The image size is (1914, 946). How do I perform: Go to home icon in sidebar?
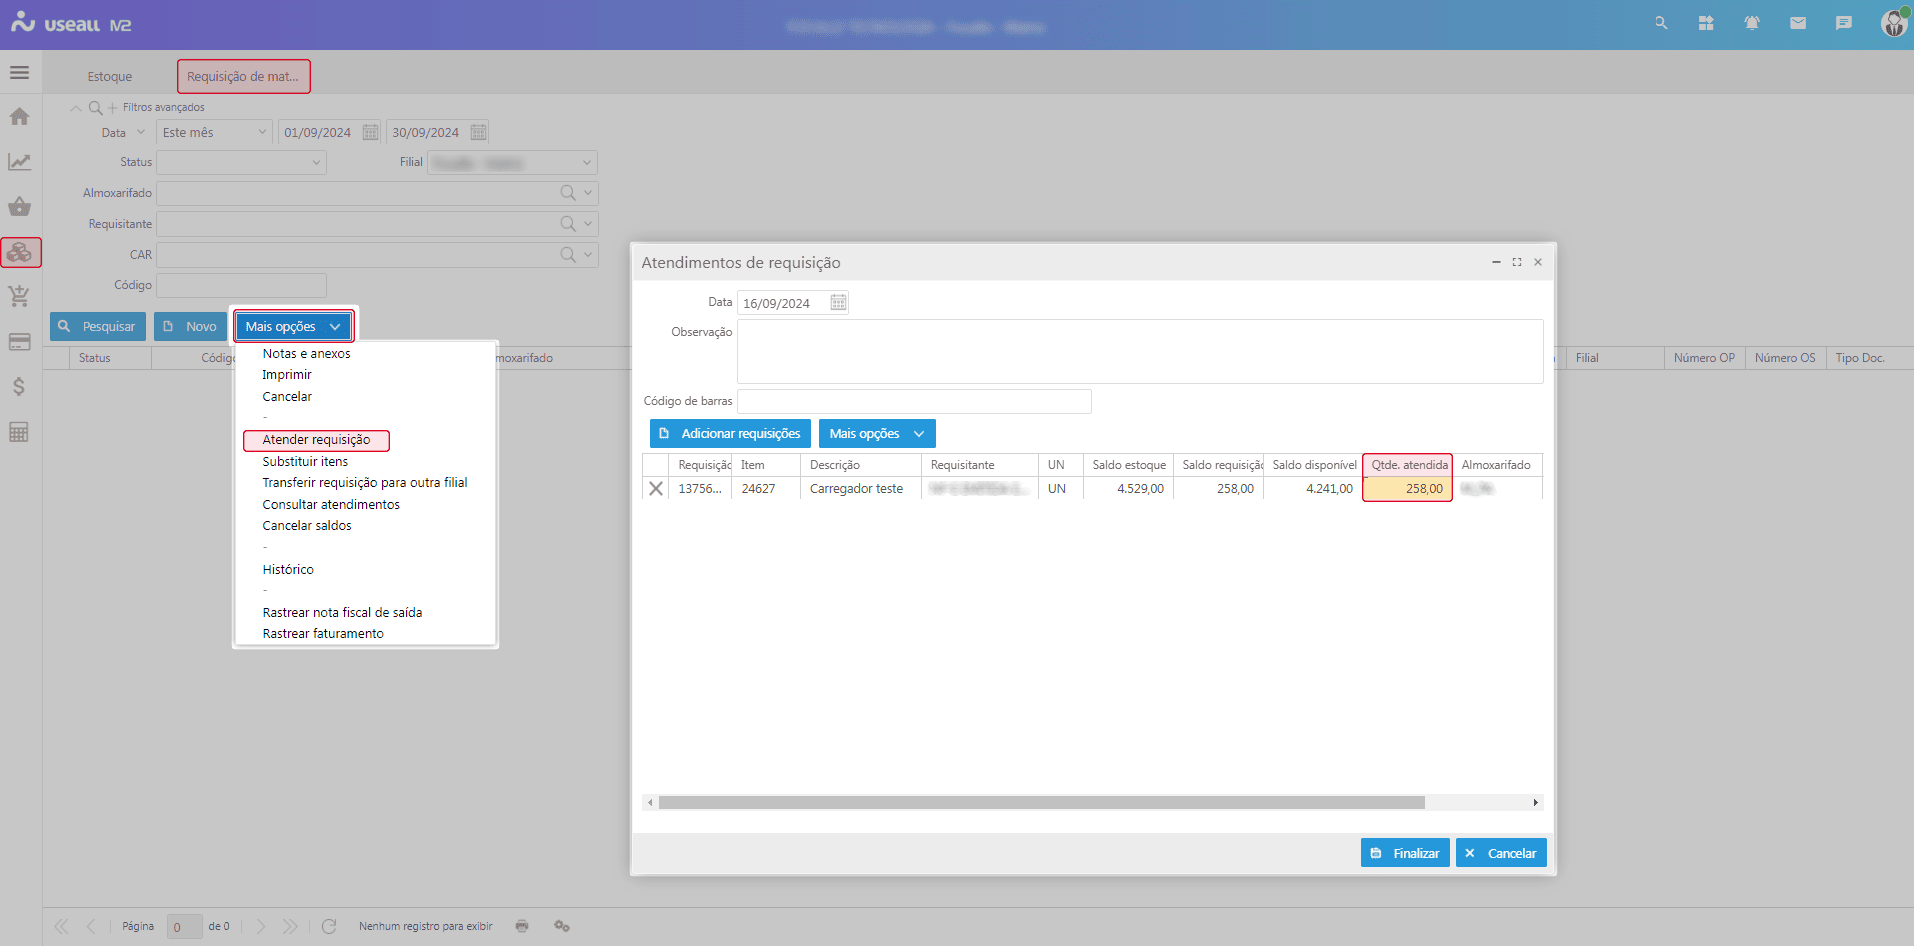click(19, 117)
